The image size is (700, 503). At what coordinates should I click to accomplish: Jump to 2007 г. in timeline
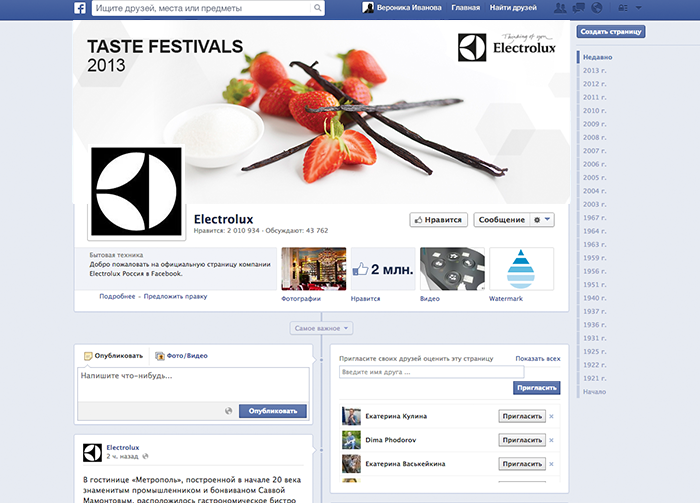(595, 151)
